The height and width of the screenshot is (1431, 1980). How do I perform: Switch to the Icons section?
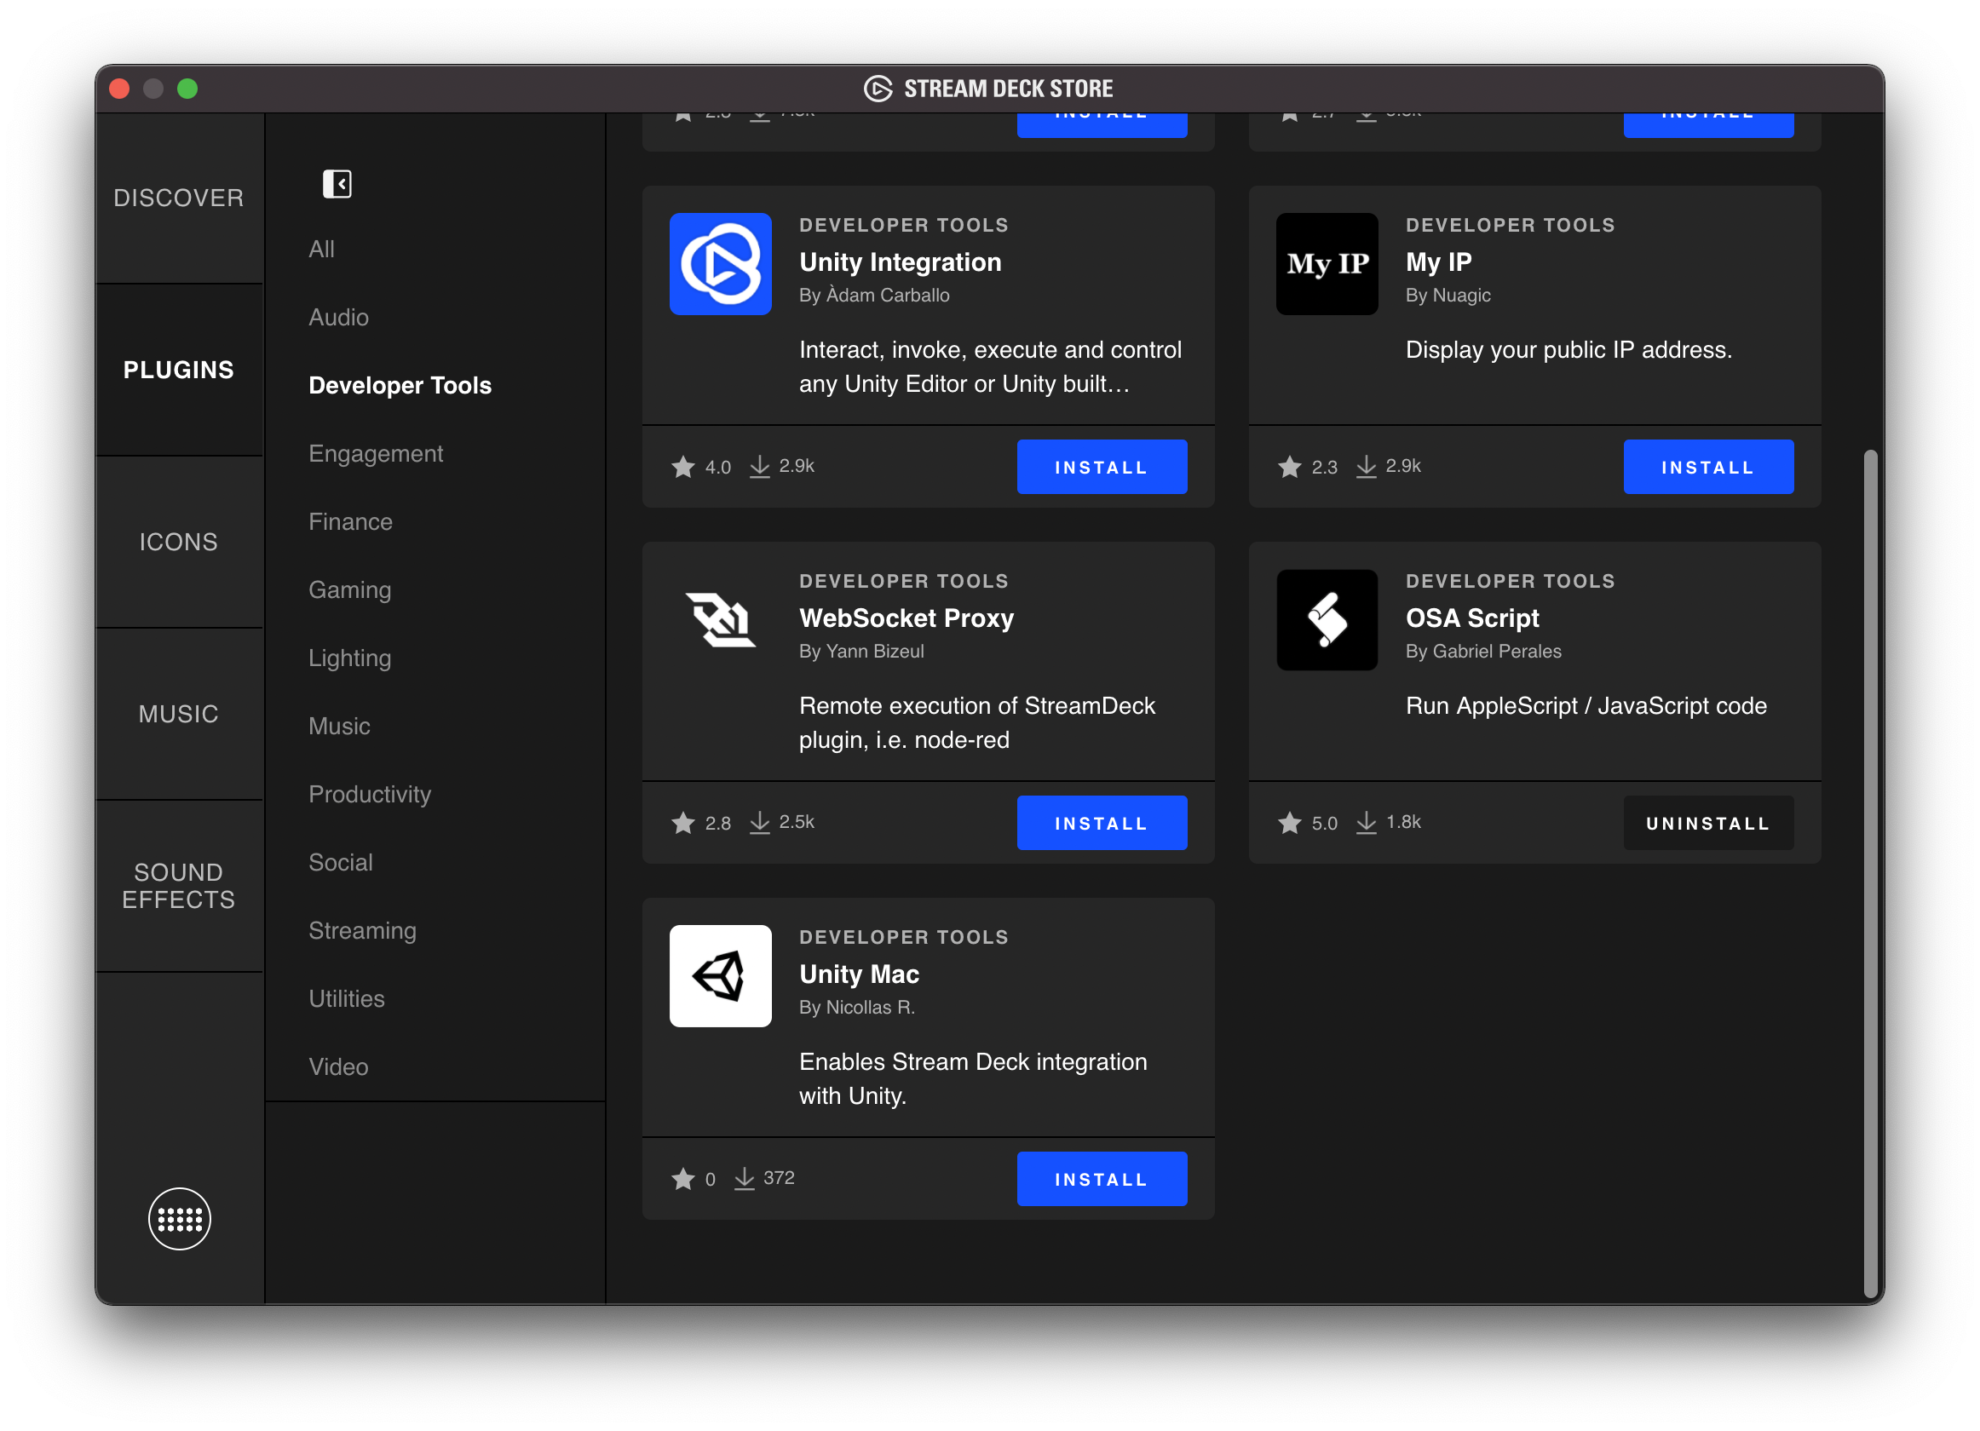(178, 541)
